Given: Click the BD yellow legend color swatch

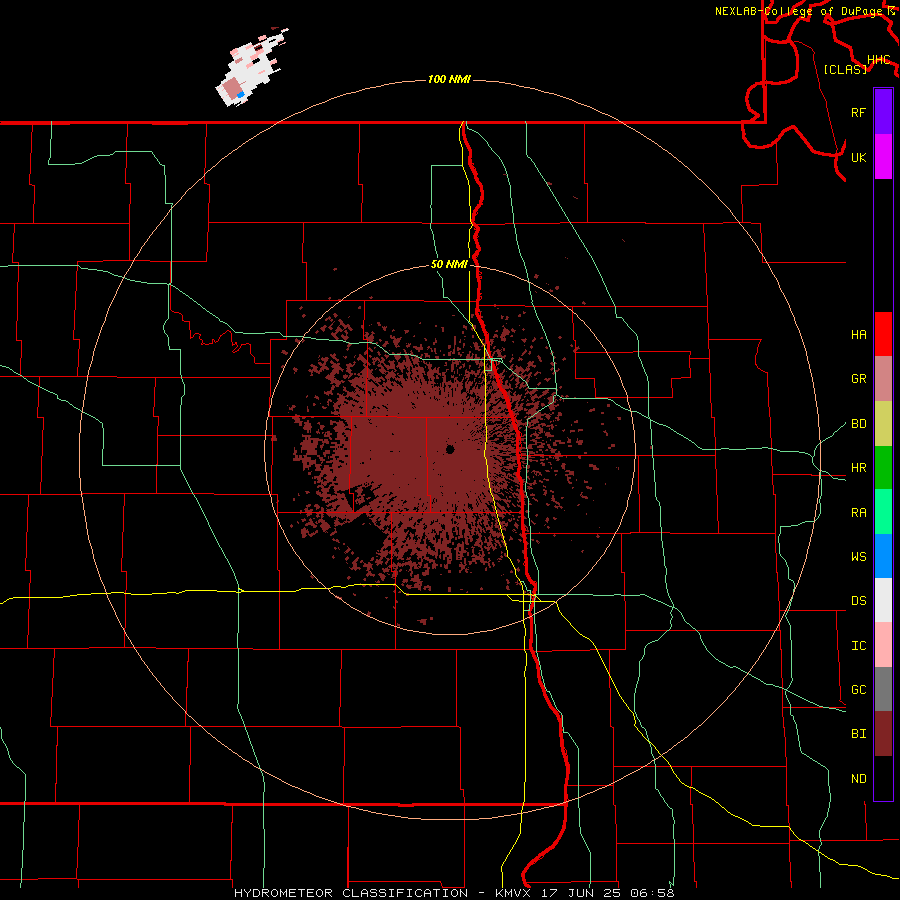Looking at the screenshot, I should (883, 423).
